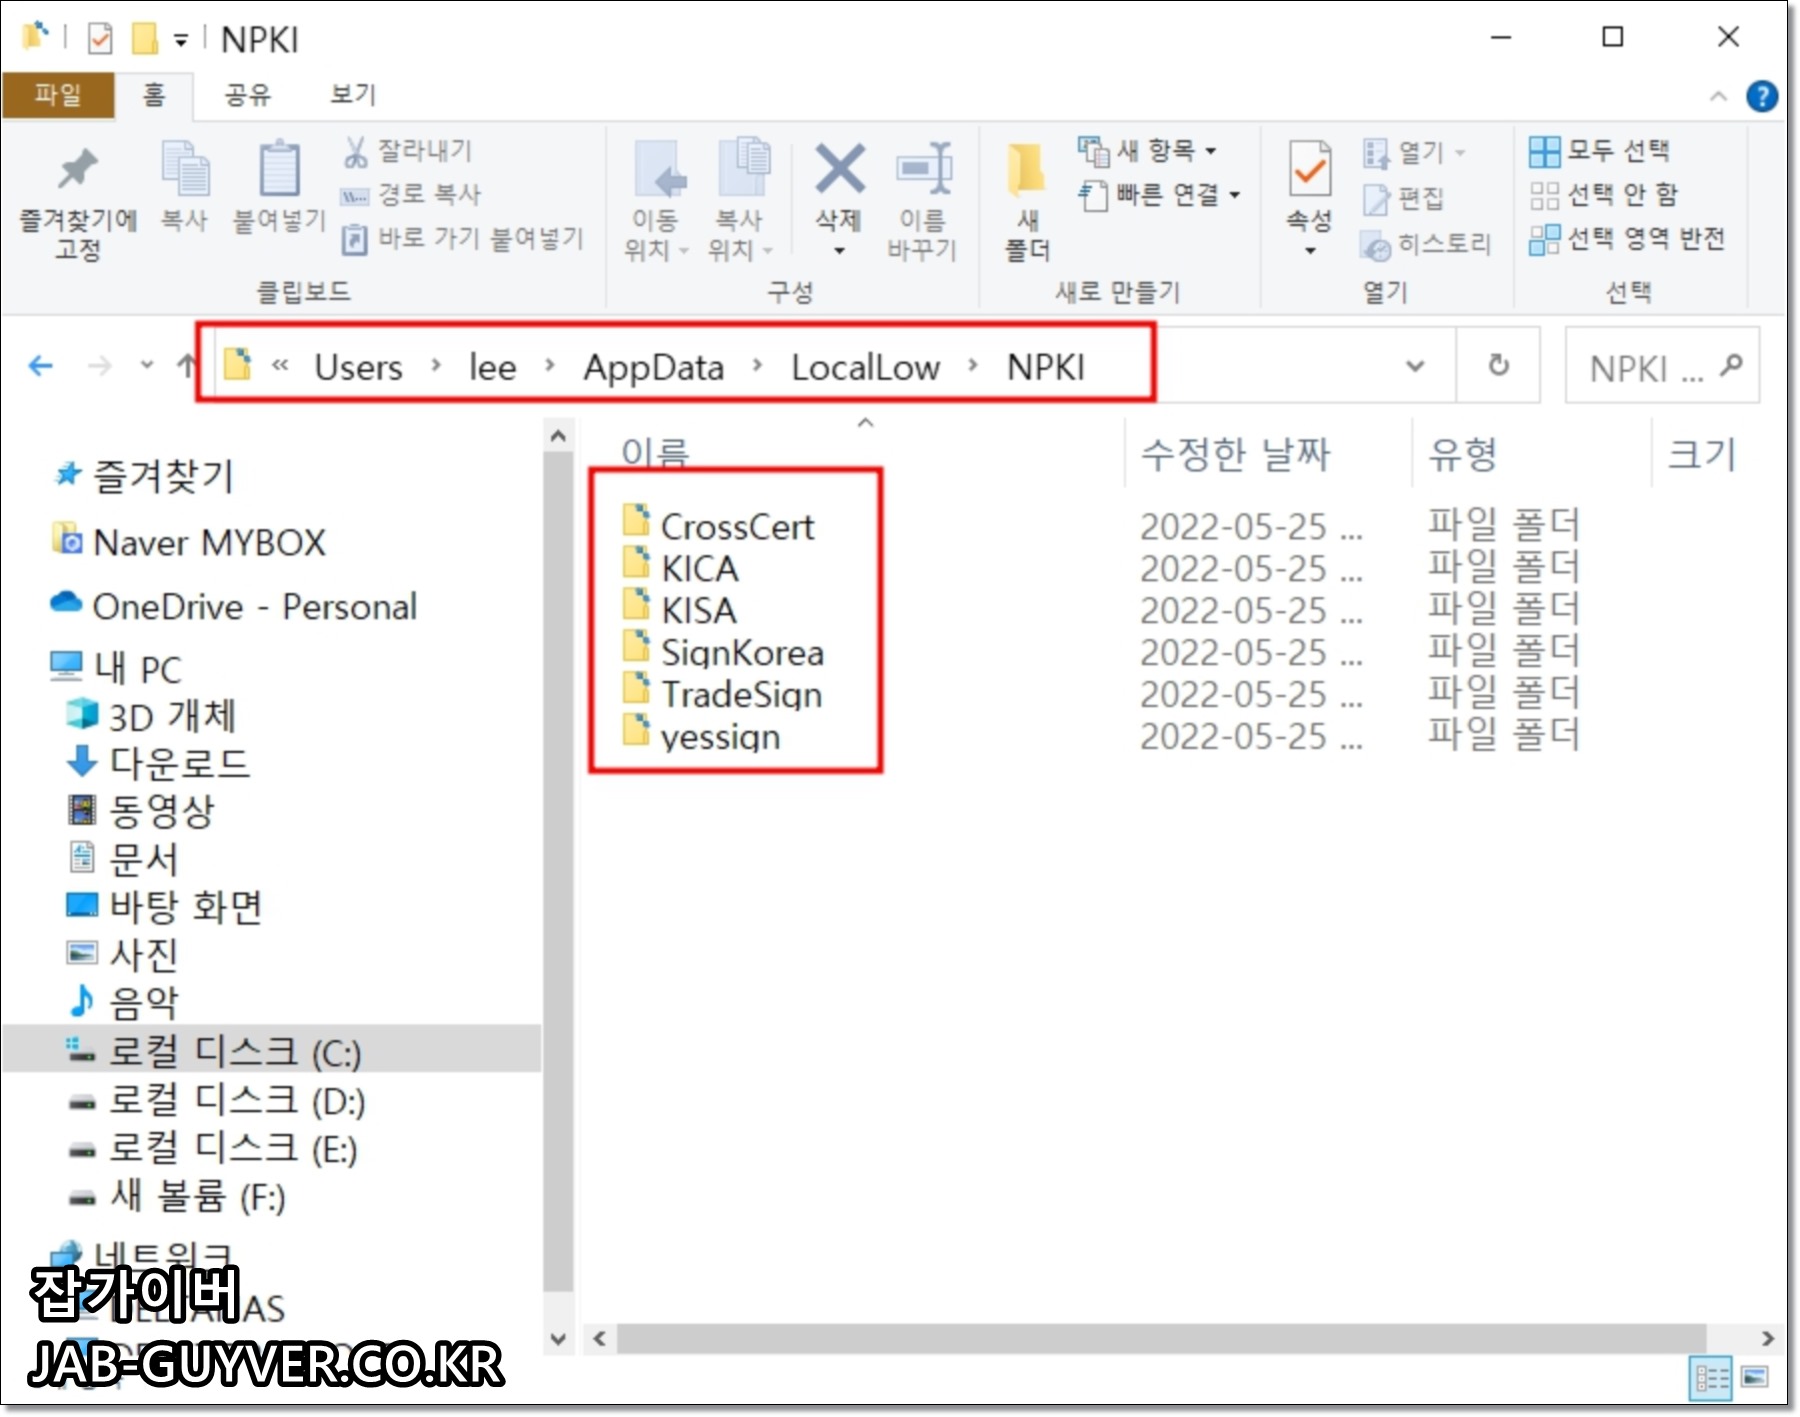Image resolution: width=1800 pixels, height=1417 pixels.
Task: Invert the selection
Action: [1627, 238]
